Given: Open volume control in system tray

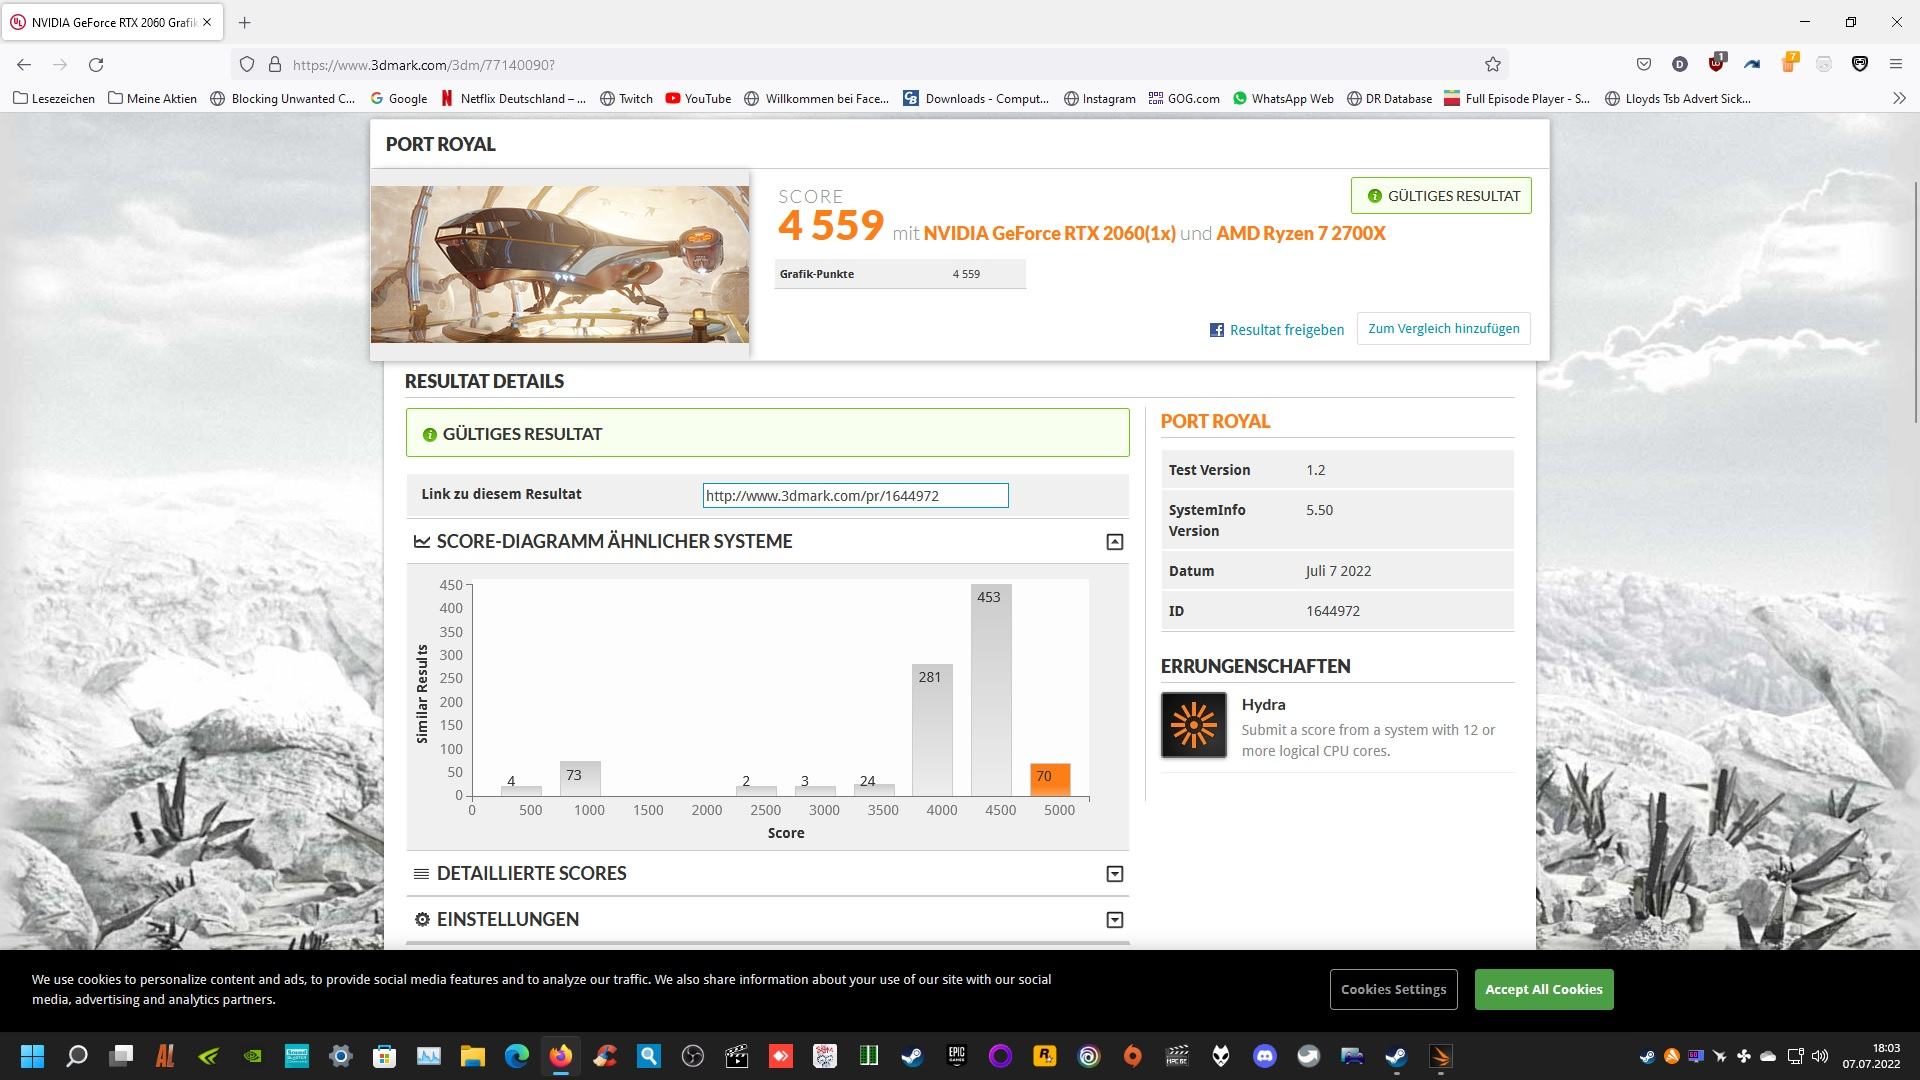Looking at the screenshot, I should point(1819,1056).
